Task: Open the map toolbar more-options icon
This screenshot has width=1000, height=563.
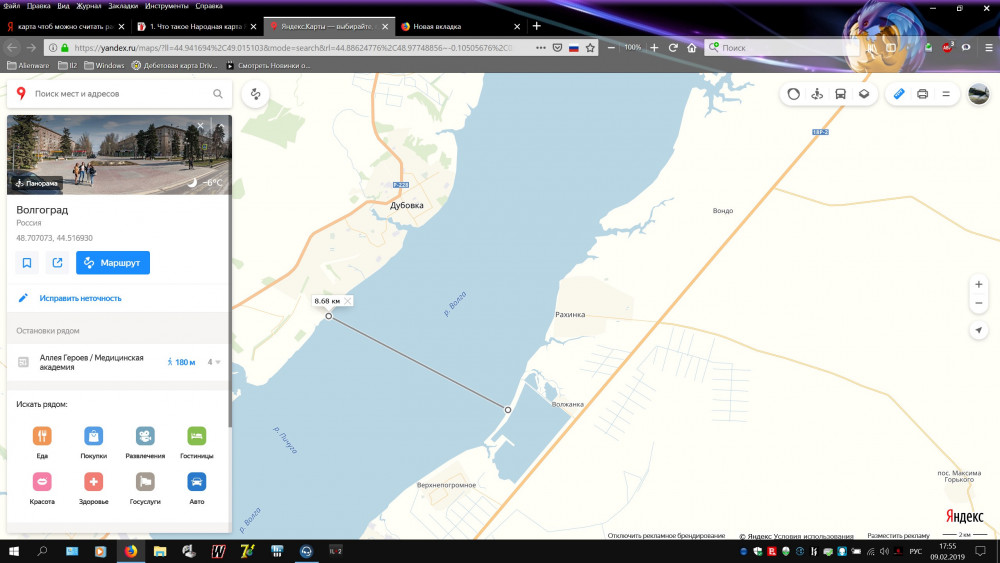Action: [946, 94]
